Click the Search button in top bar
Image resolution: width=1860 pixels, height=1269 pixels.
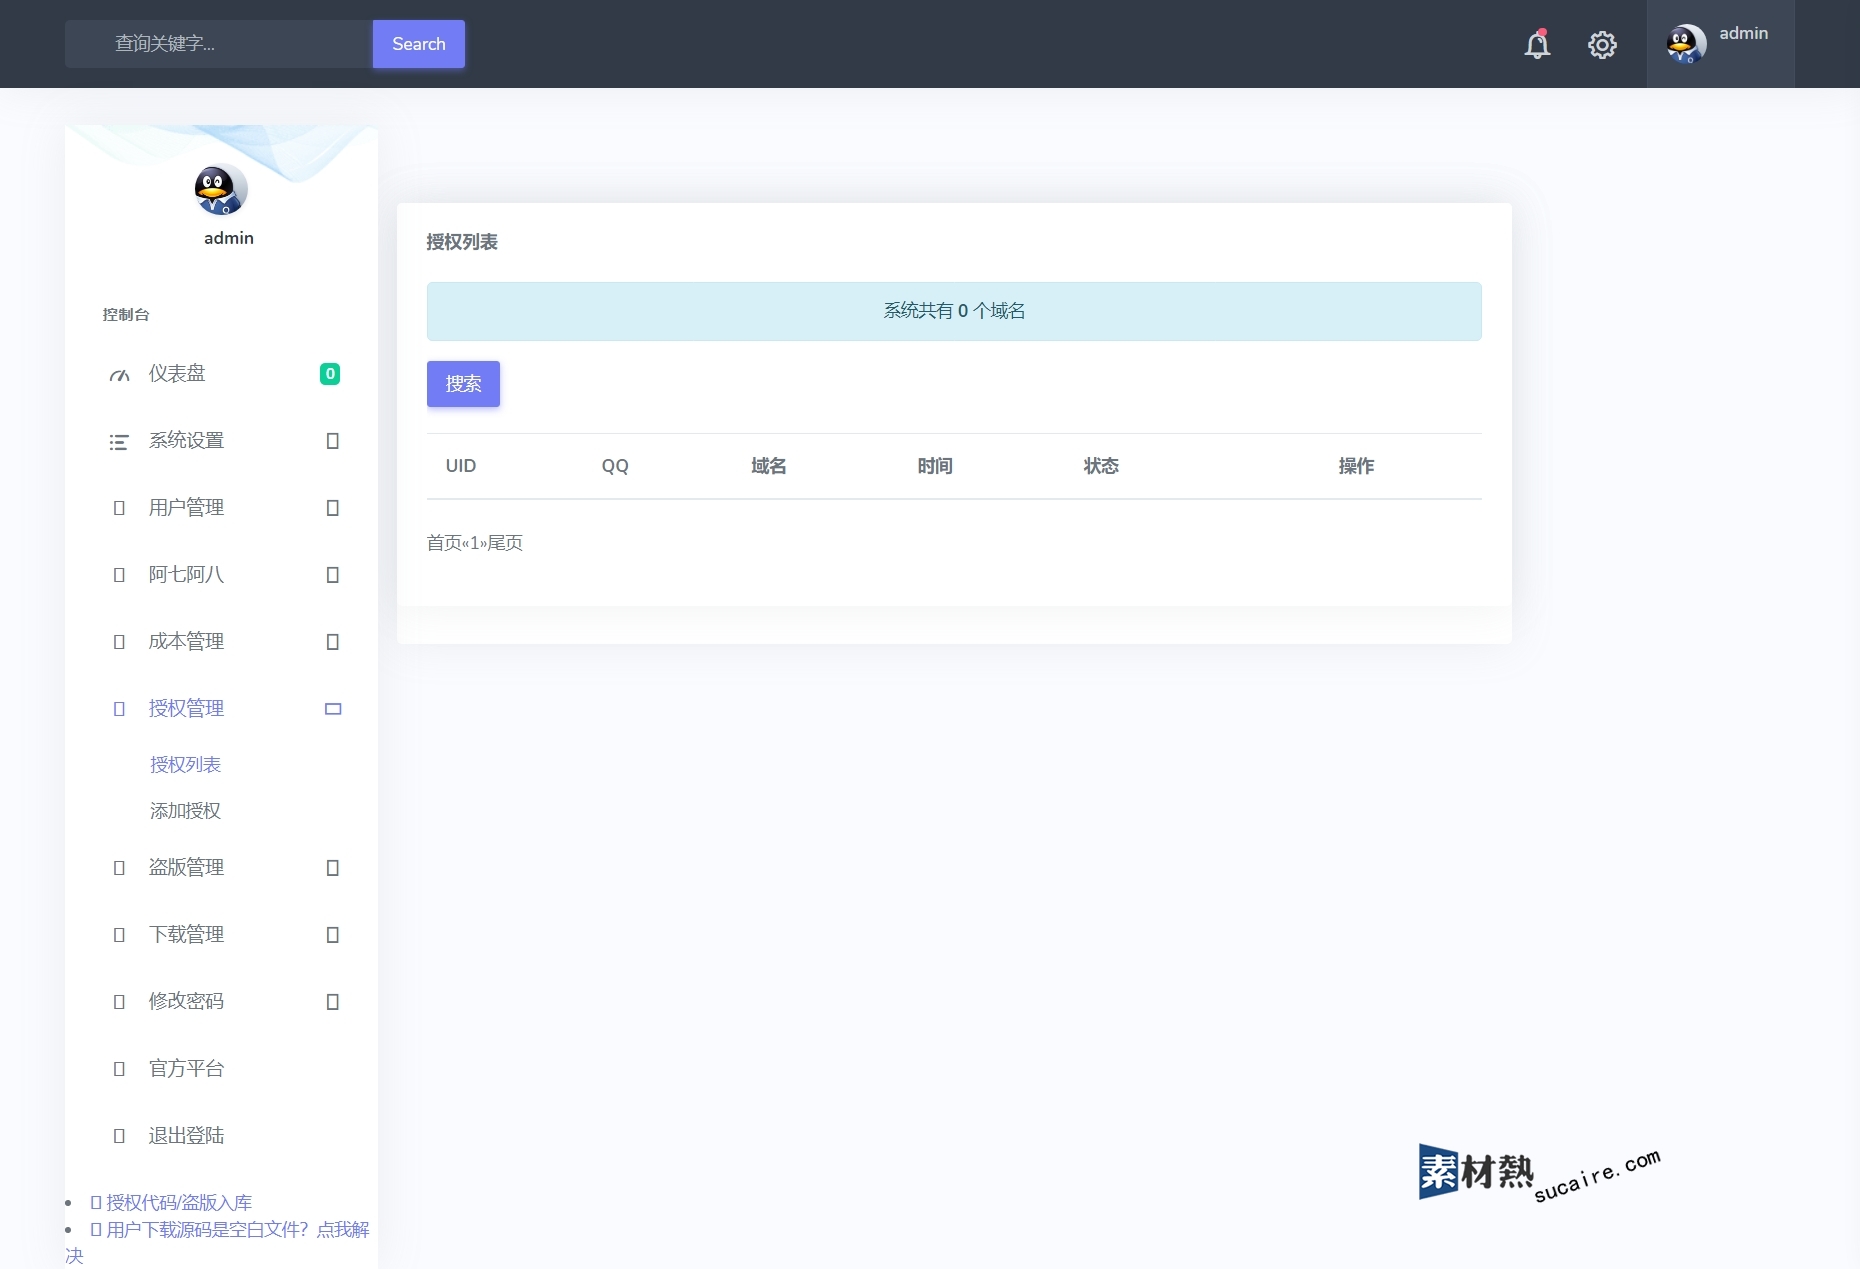(419, 44)
